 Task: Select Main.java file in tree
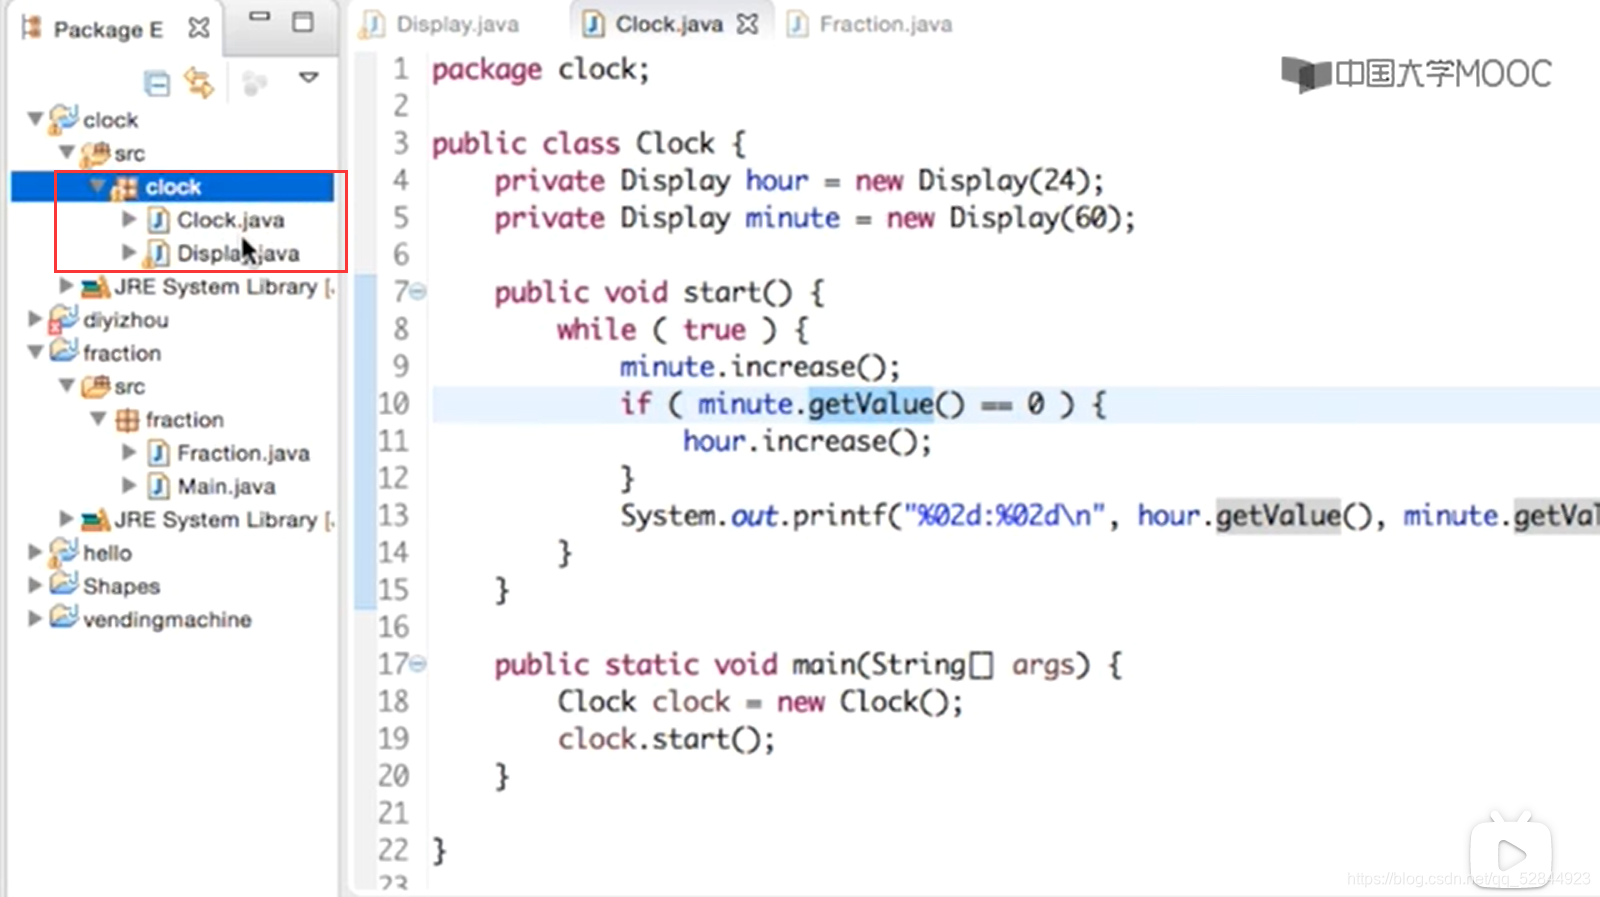click(x=226, y=486)
